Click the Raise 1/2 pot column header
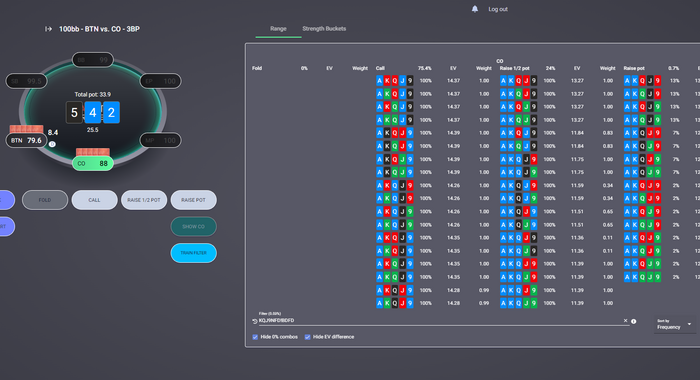The image size is (700, 380). (x=514, y=68)
